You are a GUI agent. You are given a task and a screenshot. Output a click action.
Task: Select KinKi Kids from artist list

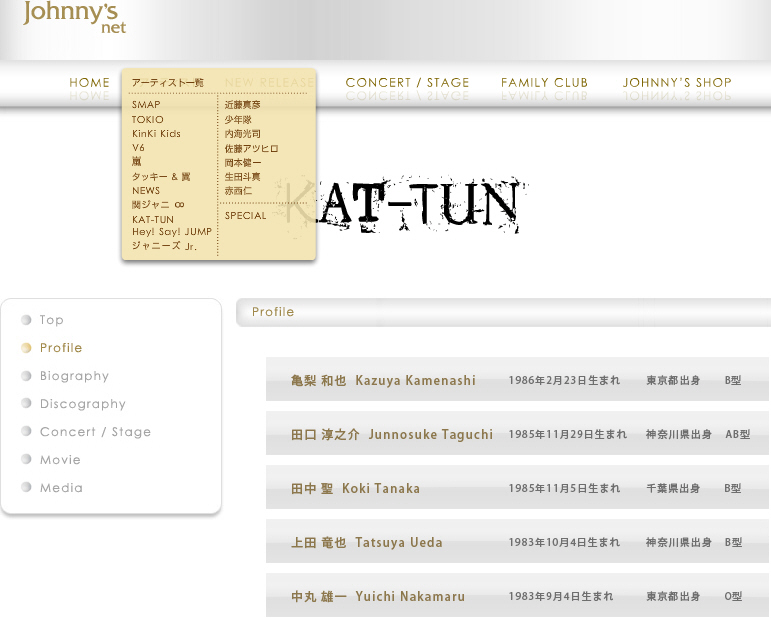(156, 134)
